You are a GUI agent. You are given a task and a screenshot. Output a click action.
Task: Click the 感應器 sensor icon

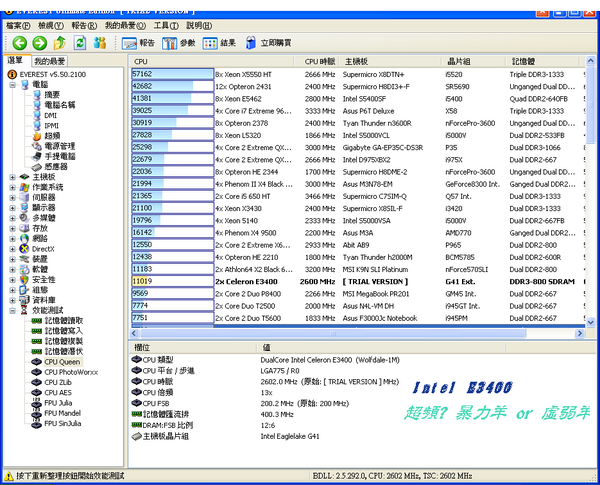(37, 167)
